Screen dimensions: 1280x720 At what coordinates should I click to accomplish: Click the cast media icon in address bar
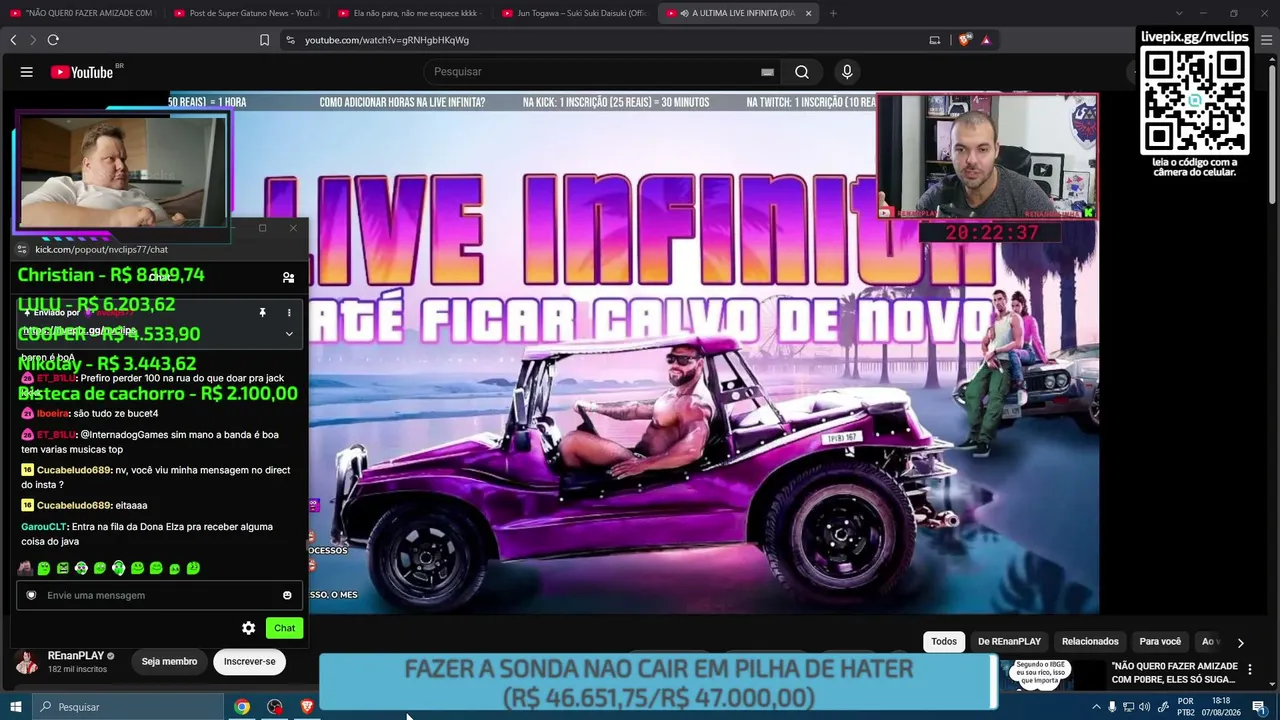click(x=935, y=40)
